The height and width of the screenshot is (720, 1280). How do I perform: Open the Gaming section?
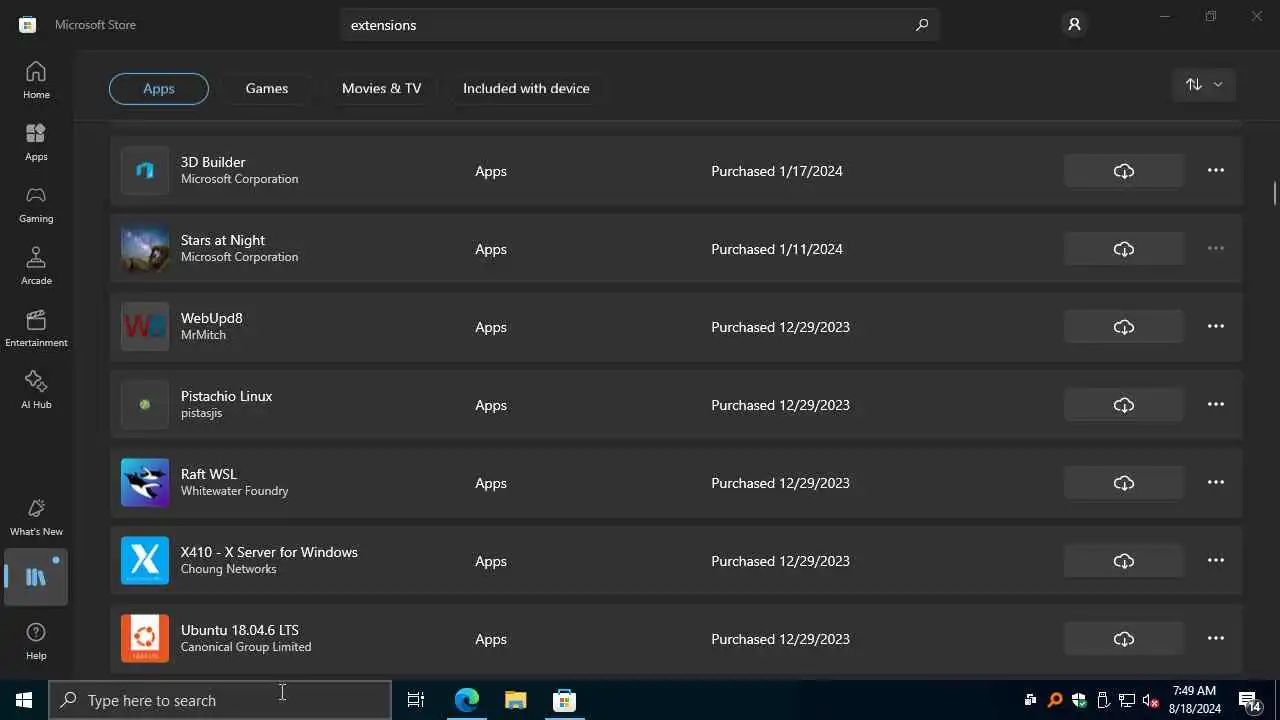[x=36, y=204]
